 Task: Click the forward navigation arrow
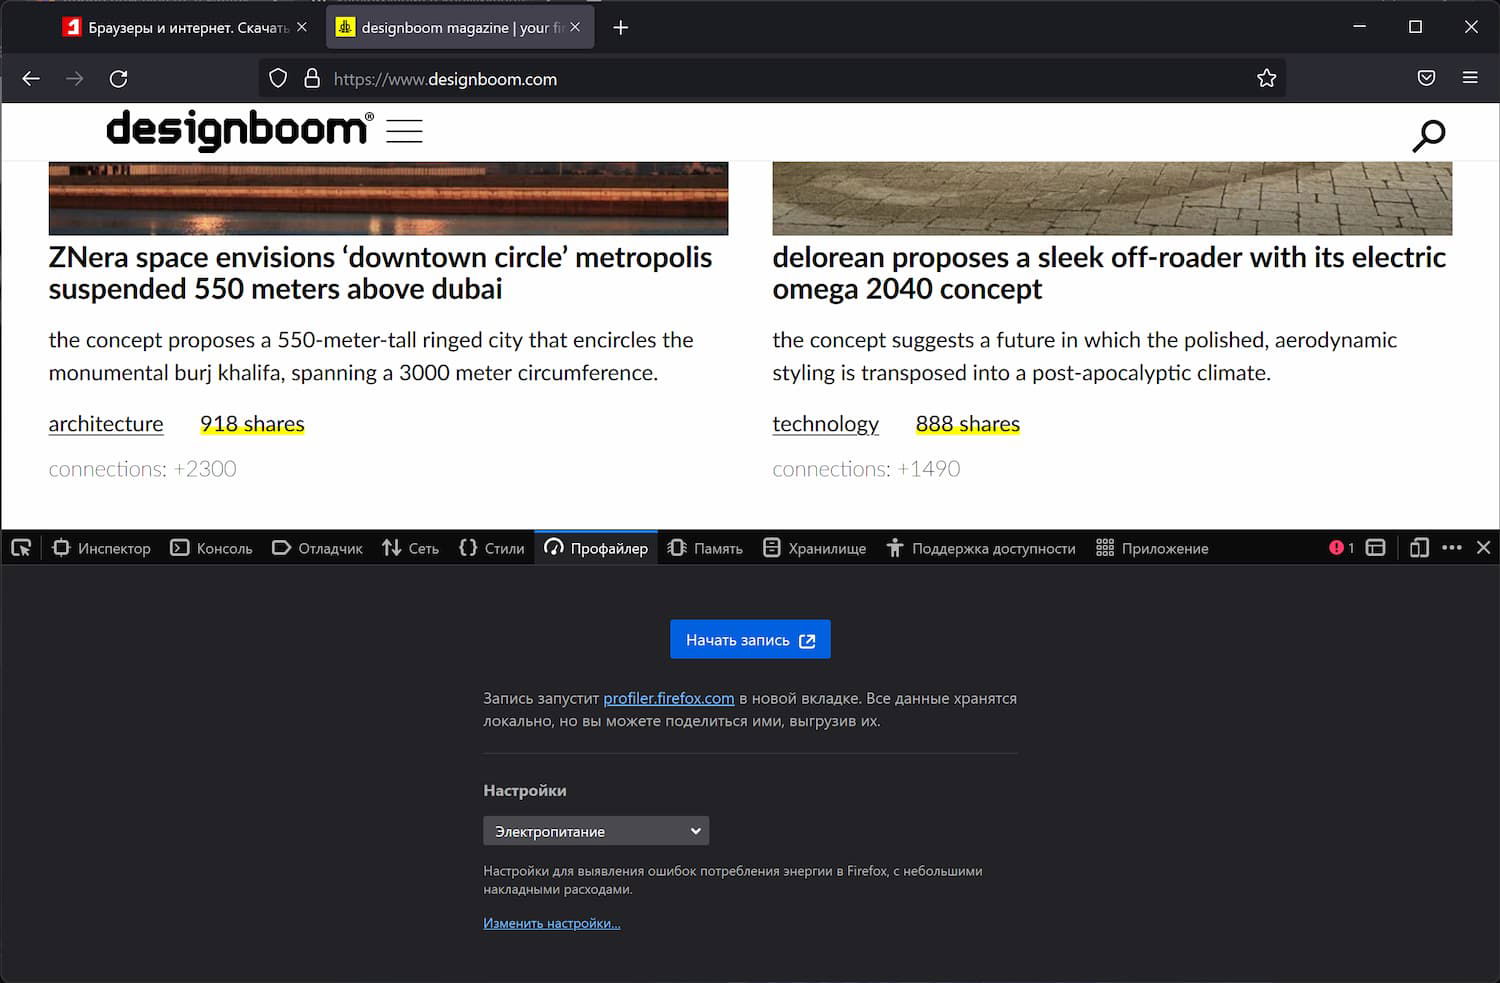click(x=75, y=78)
